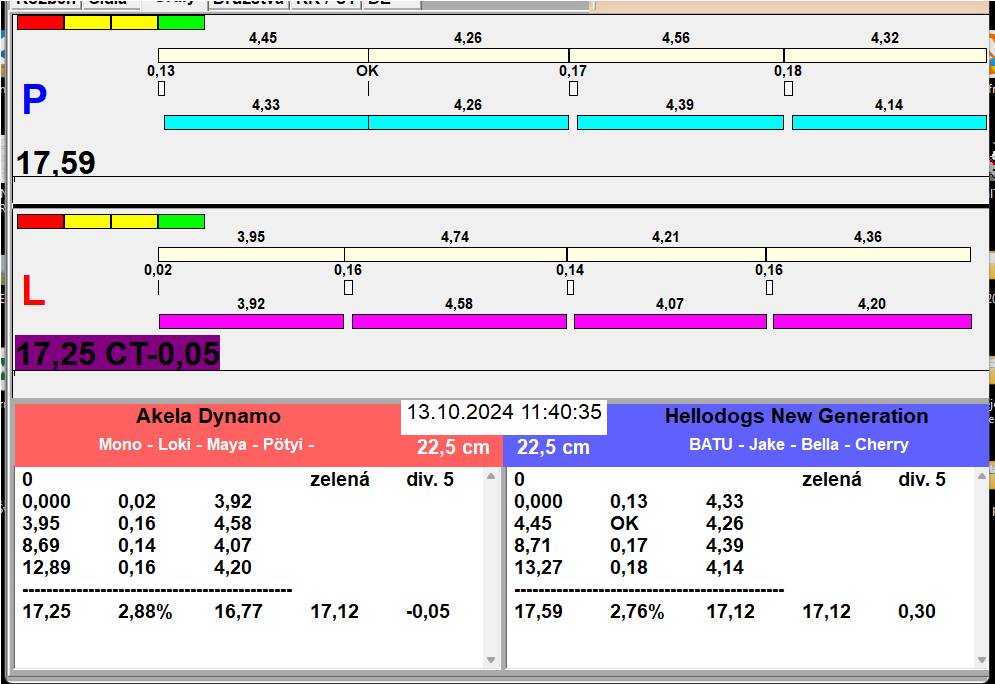Click the Akela Dynamo team header
The image size is (995, 684).
208,417
